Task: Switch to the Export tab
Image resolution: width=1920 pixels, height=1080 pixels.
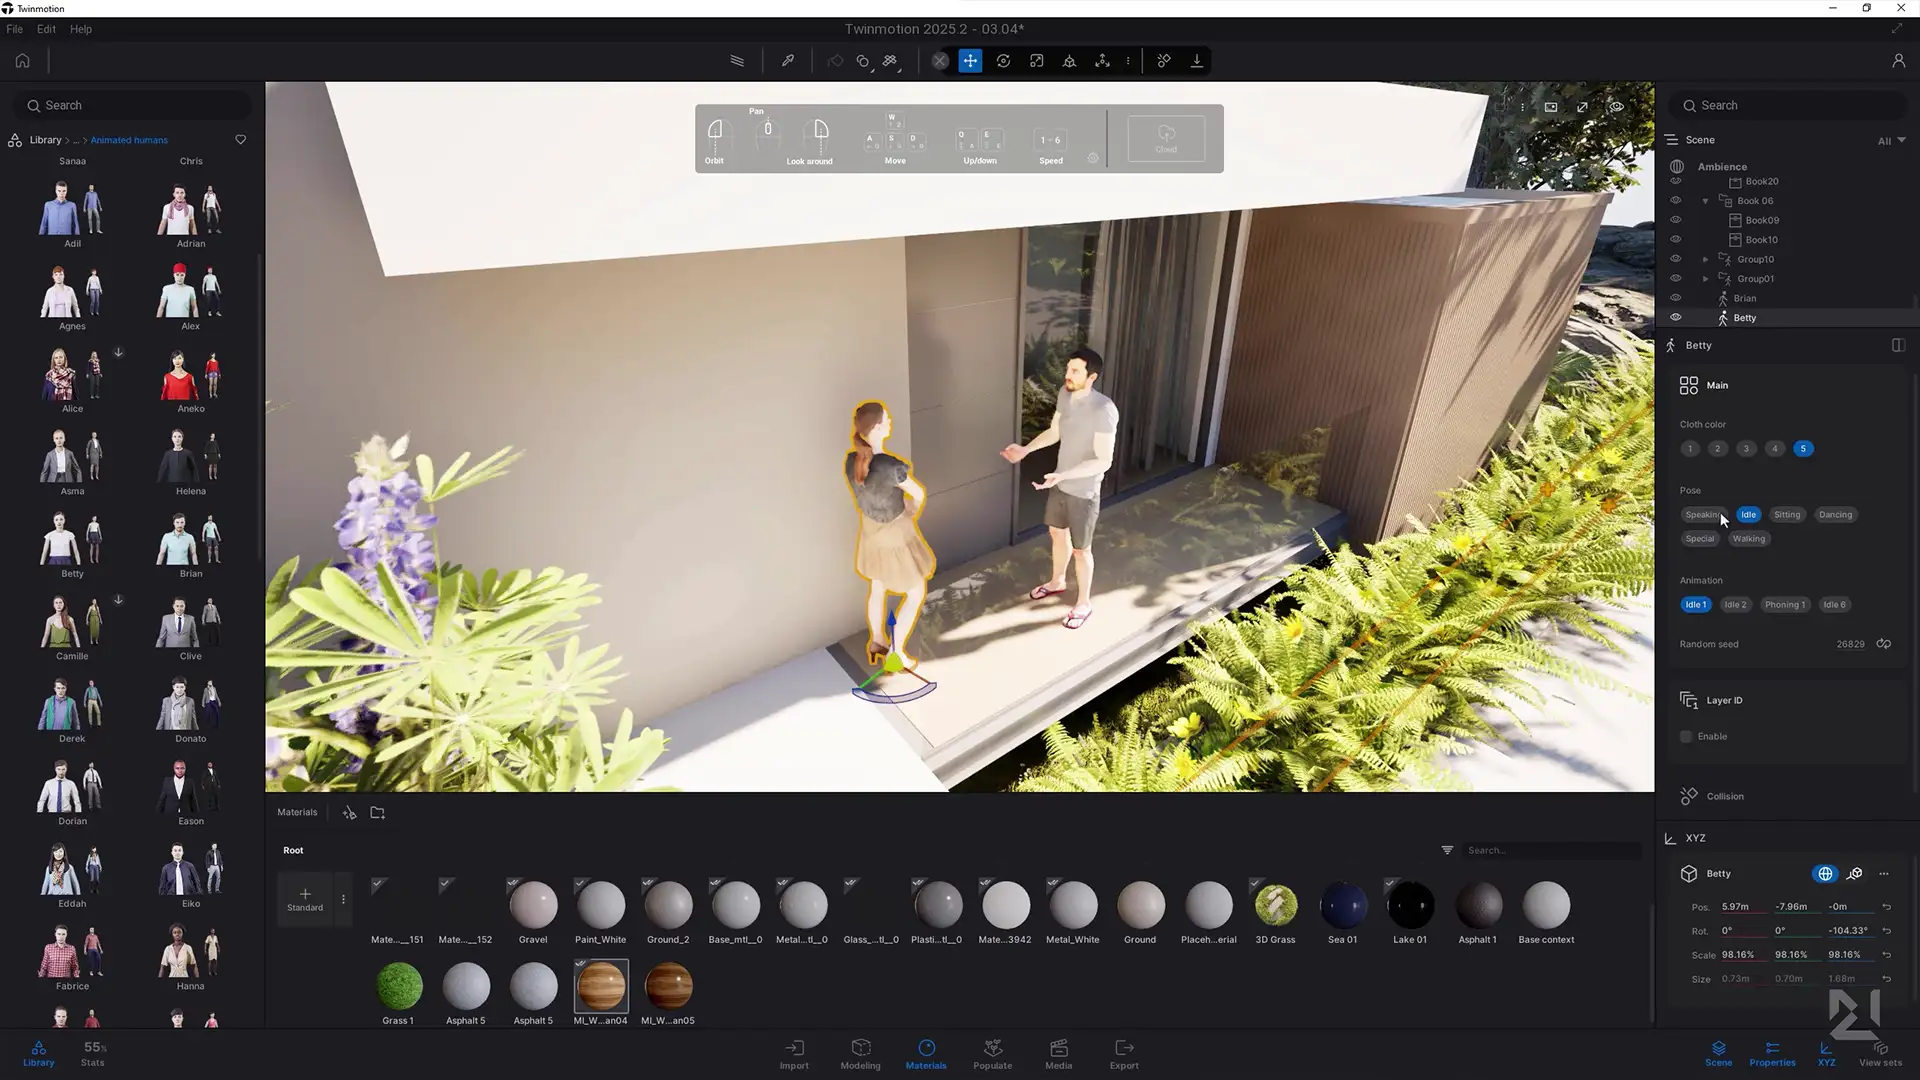Action: 1124,1053
